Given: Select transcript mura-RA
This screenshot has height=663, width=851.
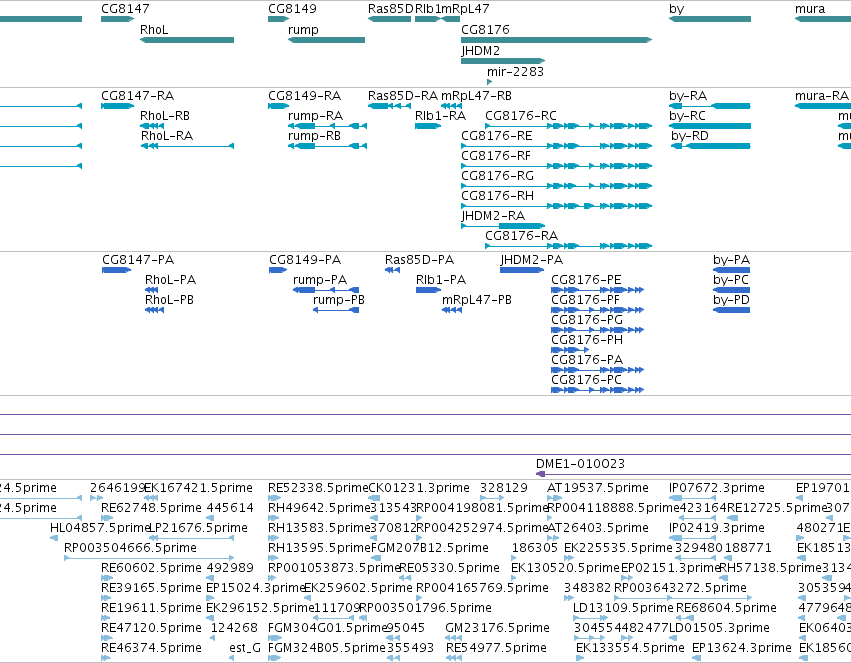Looking at the screenshot, I should point(823,106).
